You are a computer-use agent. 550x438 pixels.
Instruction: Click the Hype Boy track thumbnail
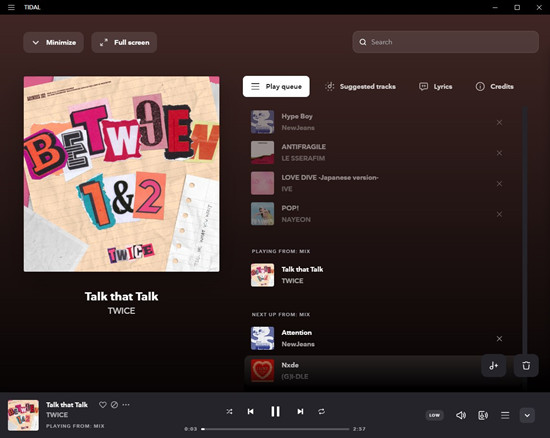(262, 122)
